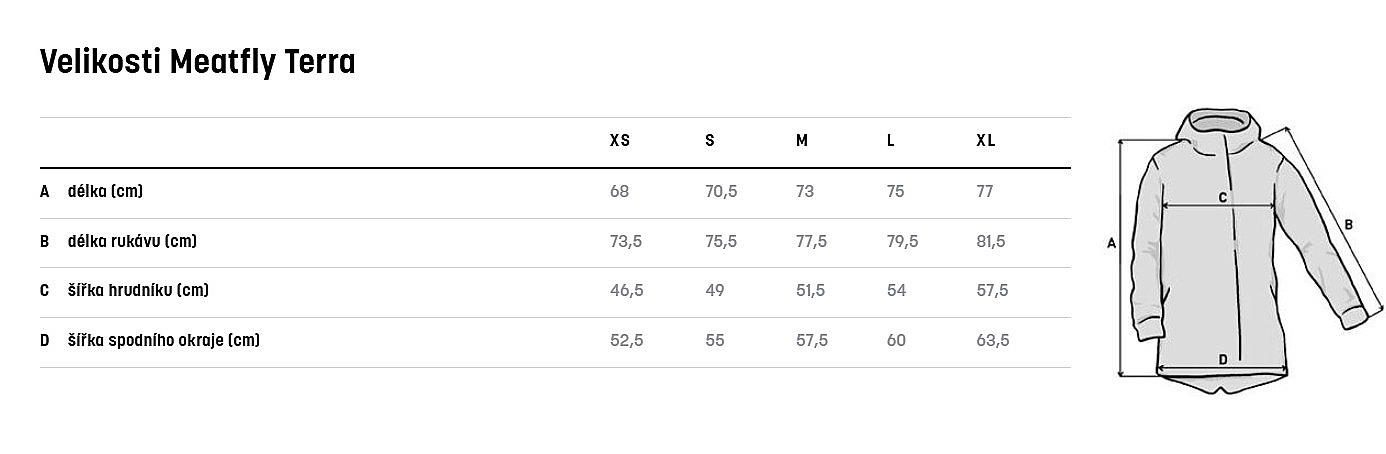
Task: Click the 73 length value for size M
Action: (805, 191)
